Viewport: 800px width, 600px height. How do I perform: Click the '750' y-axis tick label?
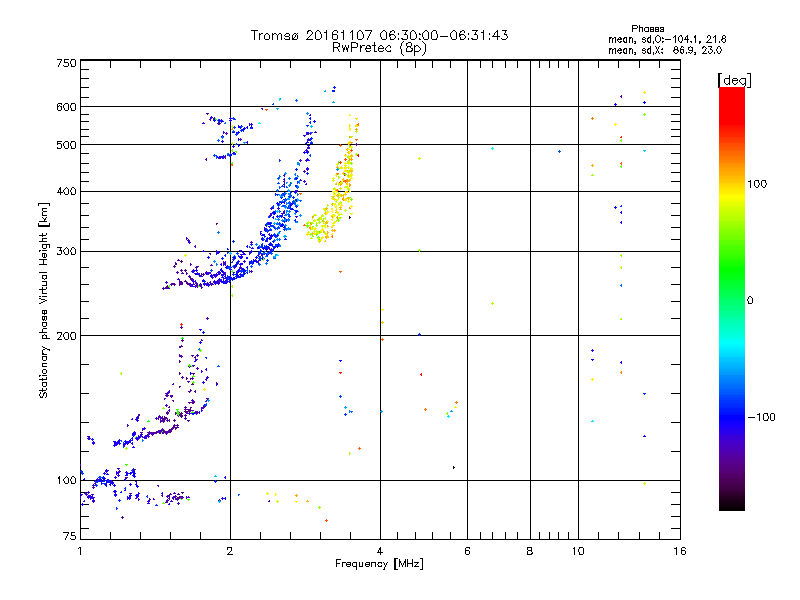pyautogui.click(x=66, y=63)
